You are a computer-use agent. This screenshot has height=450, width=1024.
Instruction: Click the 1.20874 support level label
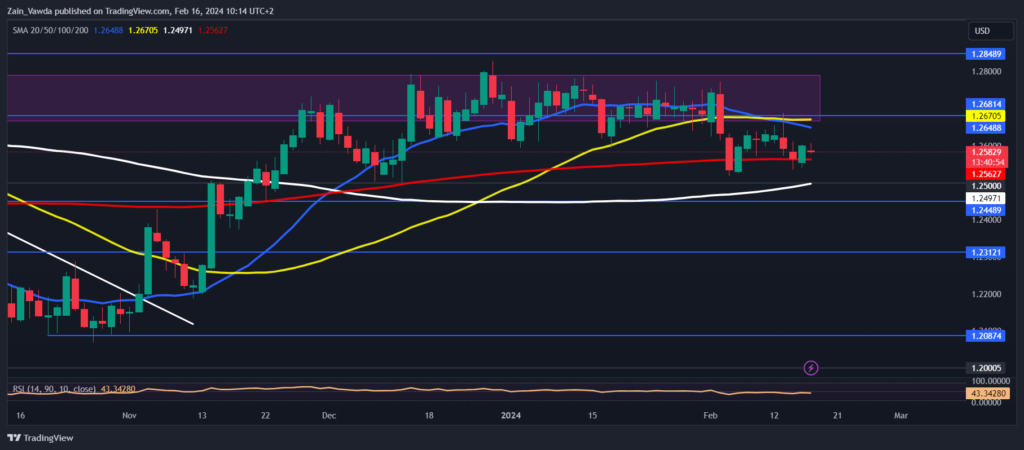(x=985, y=336)
